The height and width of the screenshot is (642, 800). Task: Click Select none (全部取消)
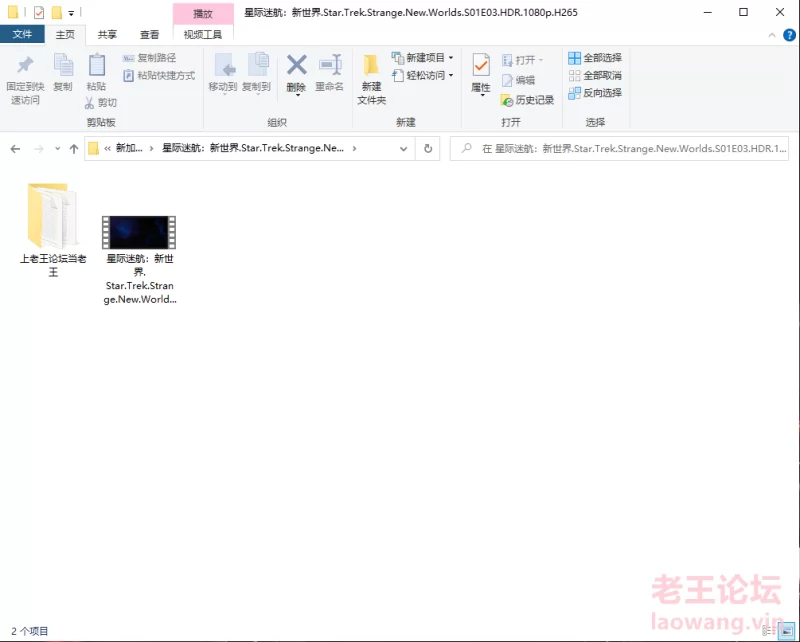tap(595, 76)
